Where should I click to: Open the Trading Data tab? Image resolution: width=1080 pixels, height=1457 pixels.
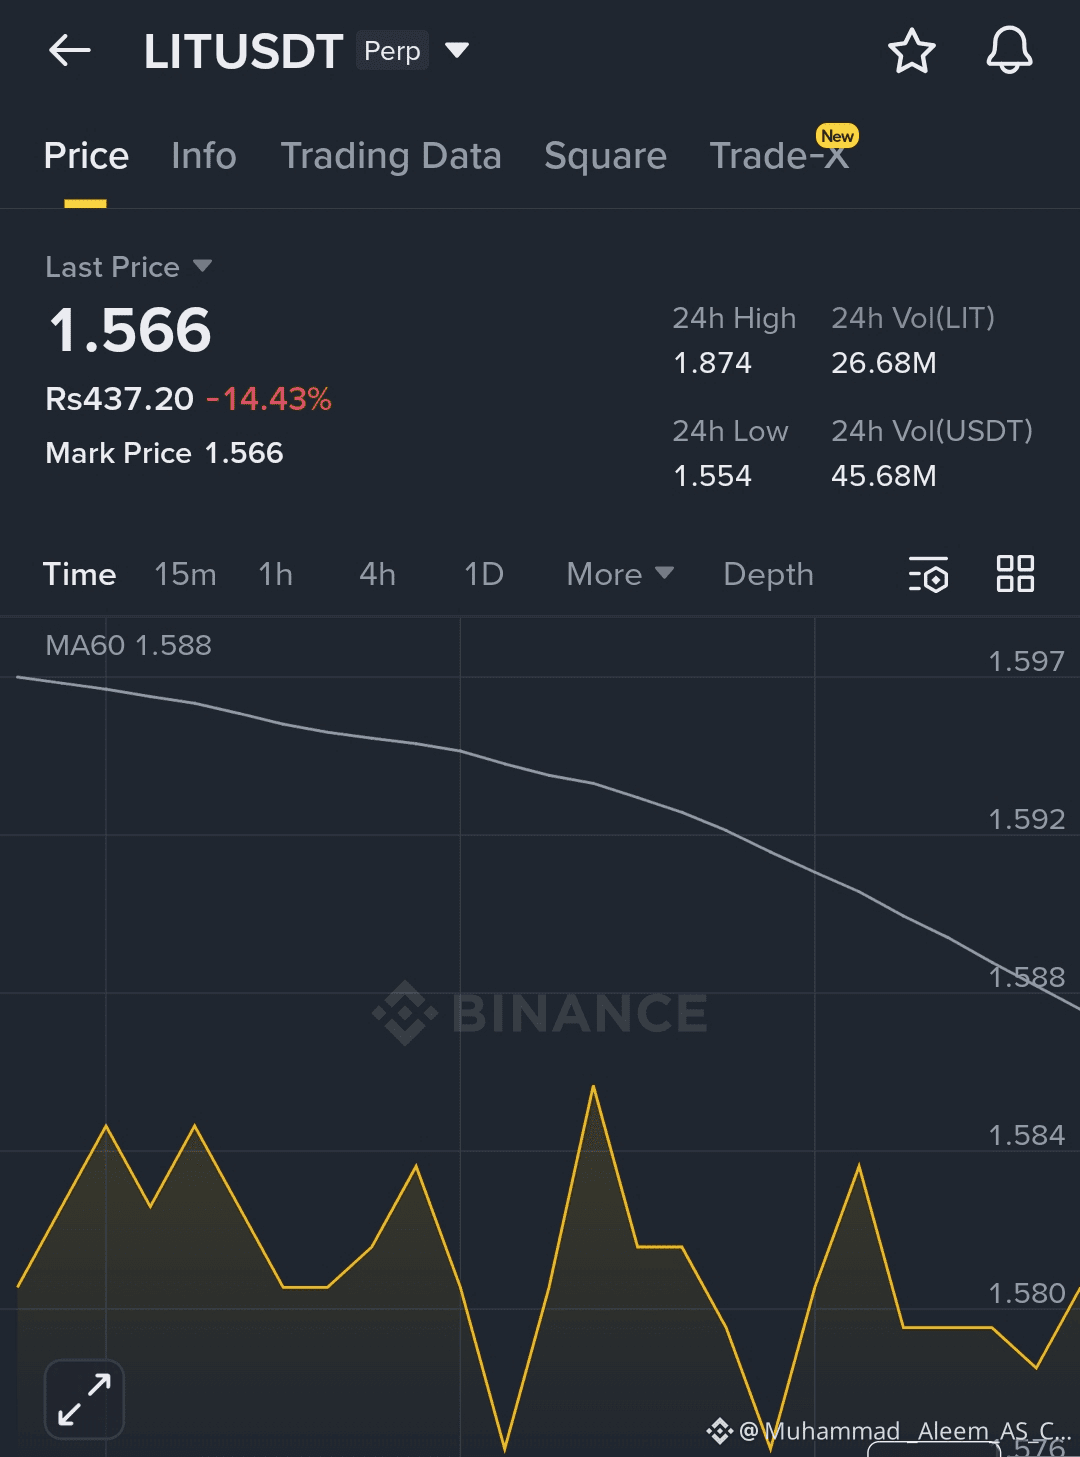tap(391, 156)
